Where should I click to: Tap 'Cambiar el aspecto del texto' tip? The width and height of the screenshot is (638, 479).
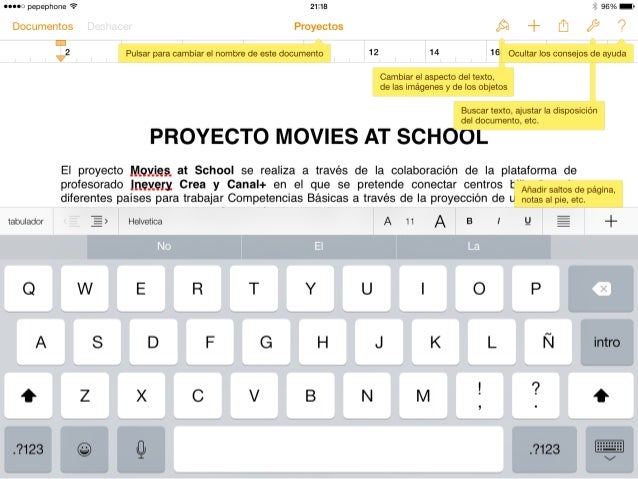tap(443, 82)
